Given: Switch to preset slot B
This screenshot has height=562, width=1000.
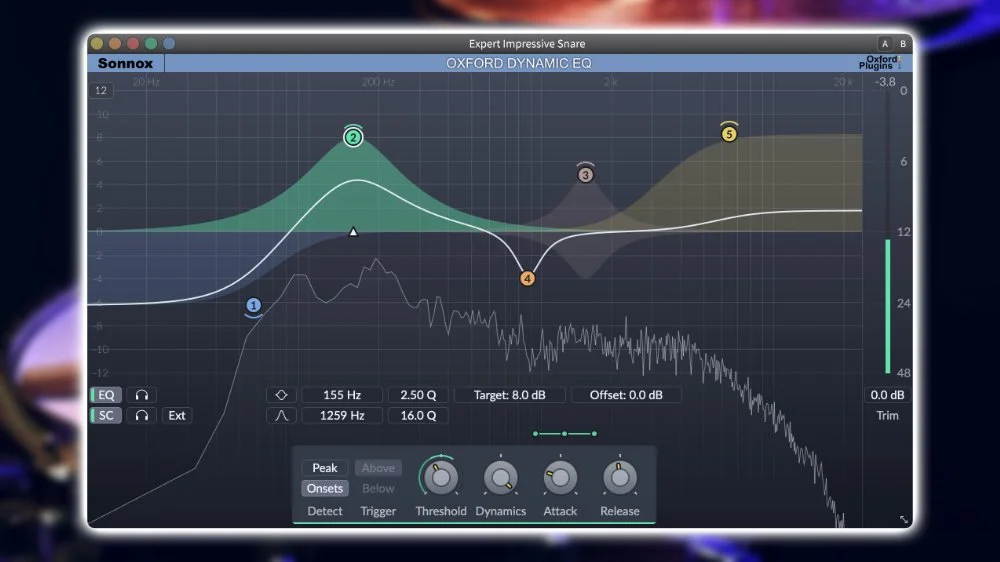Looking at the screenshot, I should (902, 43).
